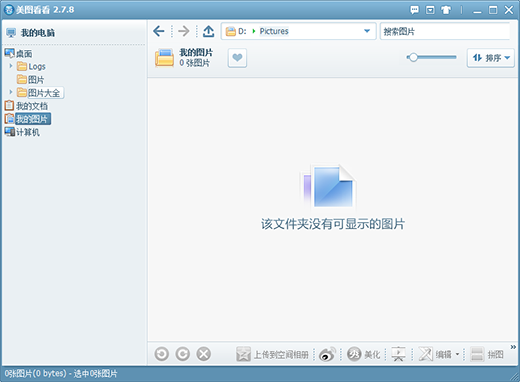Go up one folder level
This screenshot has width=520, height=382.
click(209, 31)
